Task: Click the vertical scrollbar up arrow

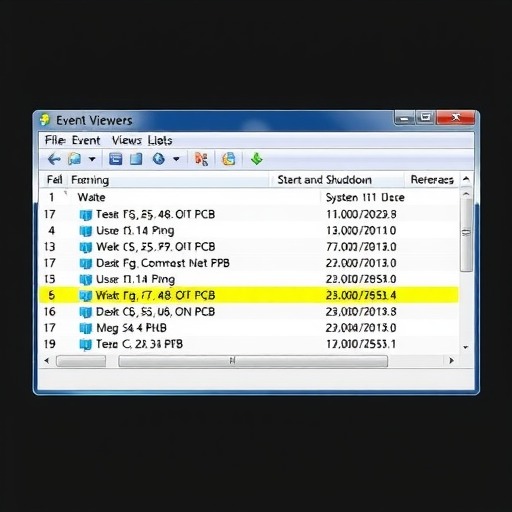Action: (x=466, y=194)
